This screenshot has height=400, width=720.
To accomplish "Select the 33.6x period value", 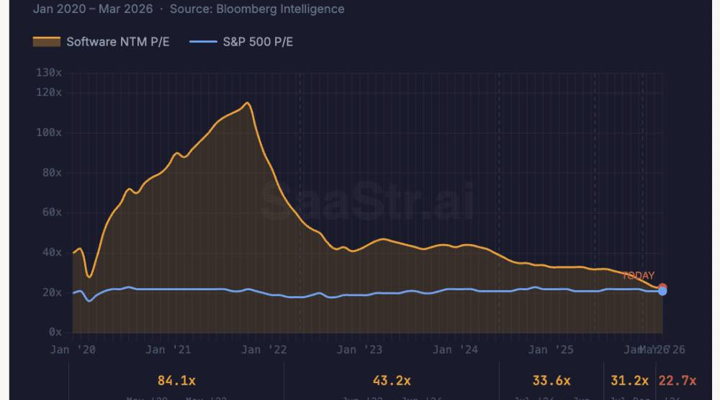I will click(551, 381).
